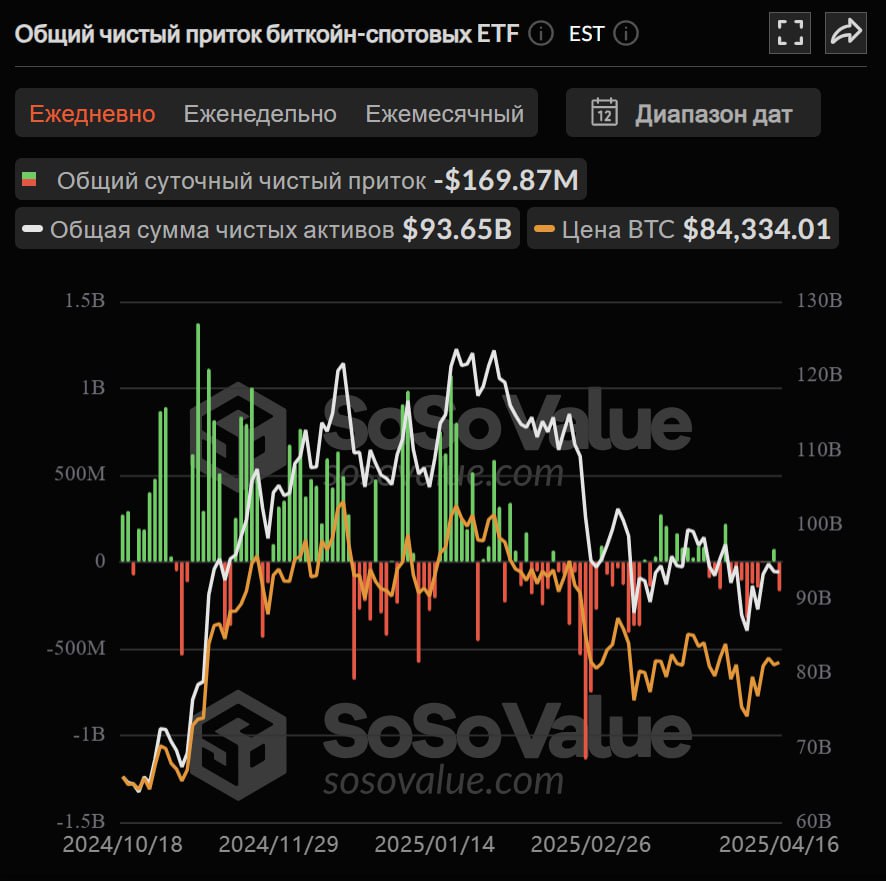Click the share arrow icon
Image resolution: width=886 pixels, height=881 pixels.
(845, 33)
